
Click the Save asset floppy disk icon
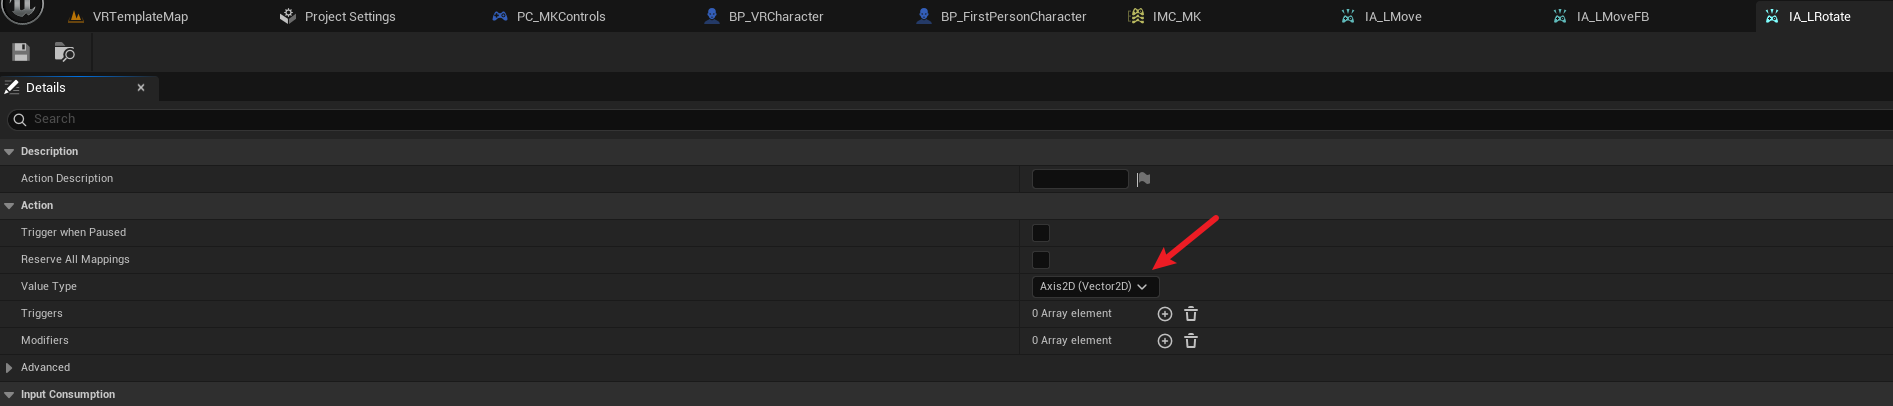pos(21,52)
